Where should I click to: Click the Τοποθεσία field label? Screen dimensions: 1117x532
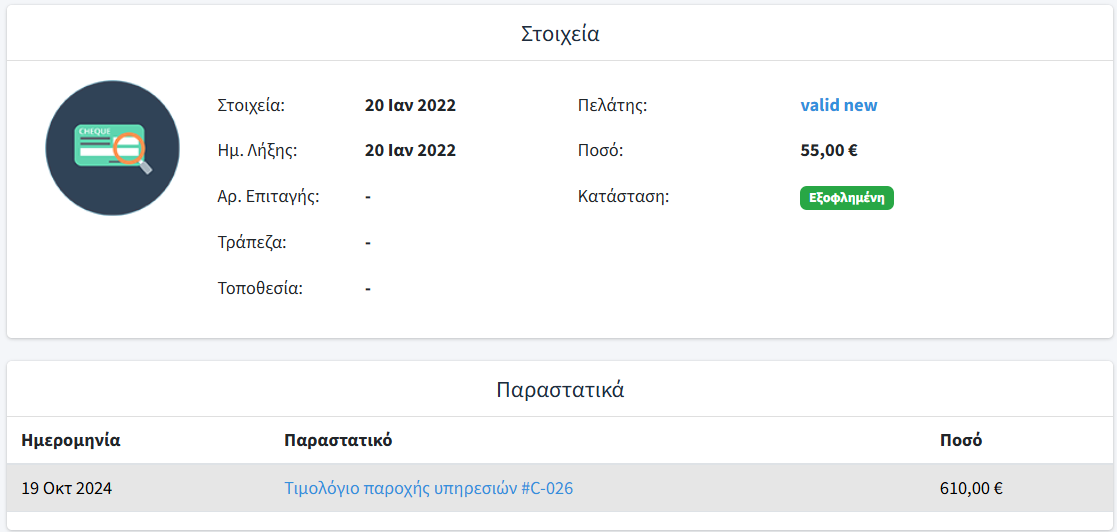(x=260, y=289)
